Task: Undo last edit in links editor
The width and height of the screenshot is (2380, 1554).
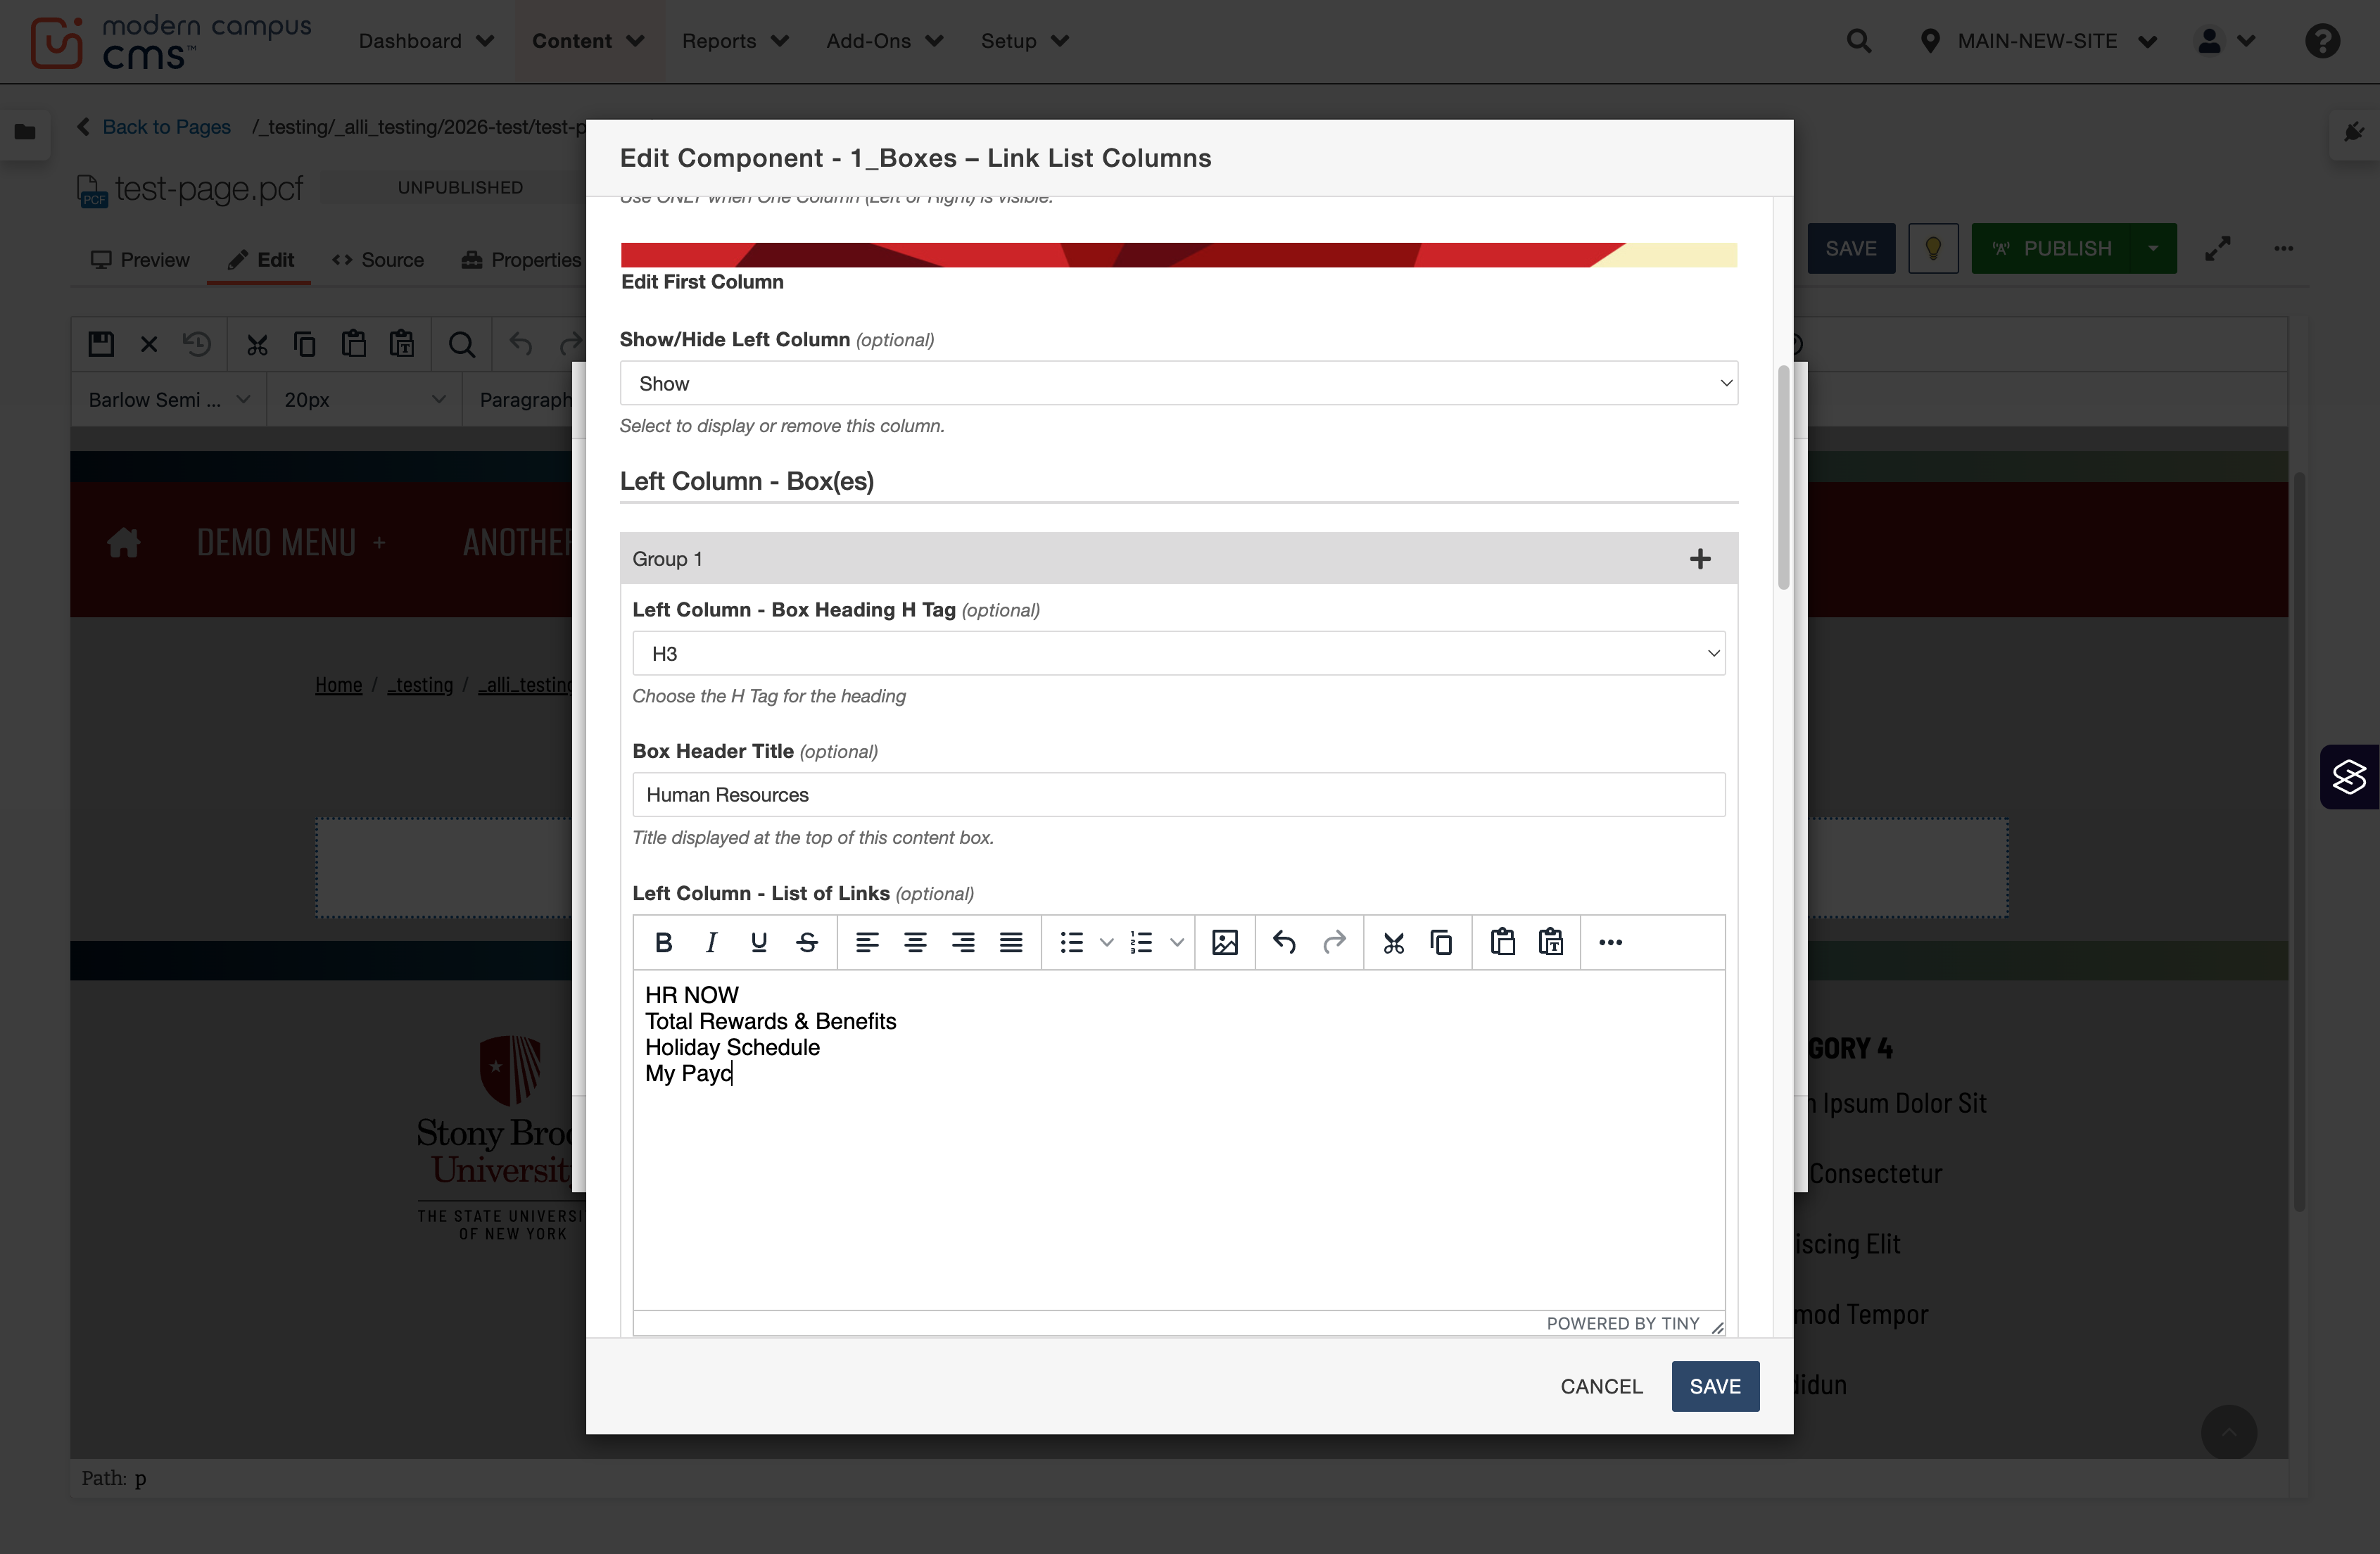Action: tap(1285, 942)
